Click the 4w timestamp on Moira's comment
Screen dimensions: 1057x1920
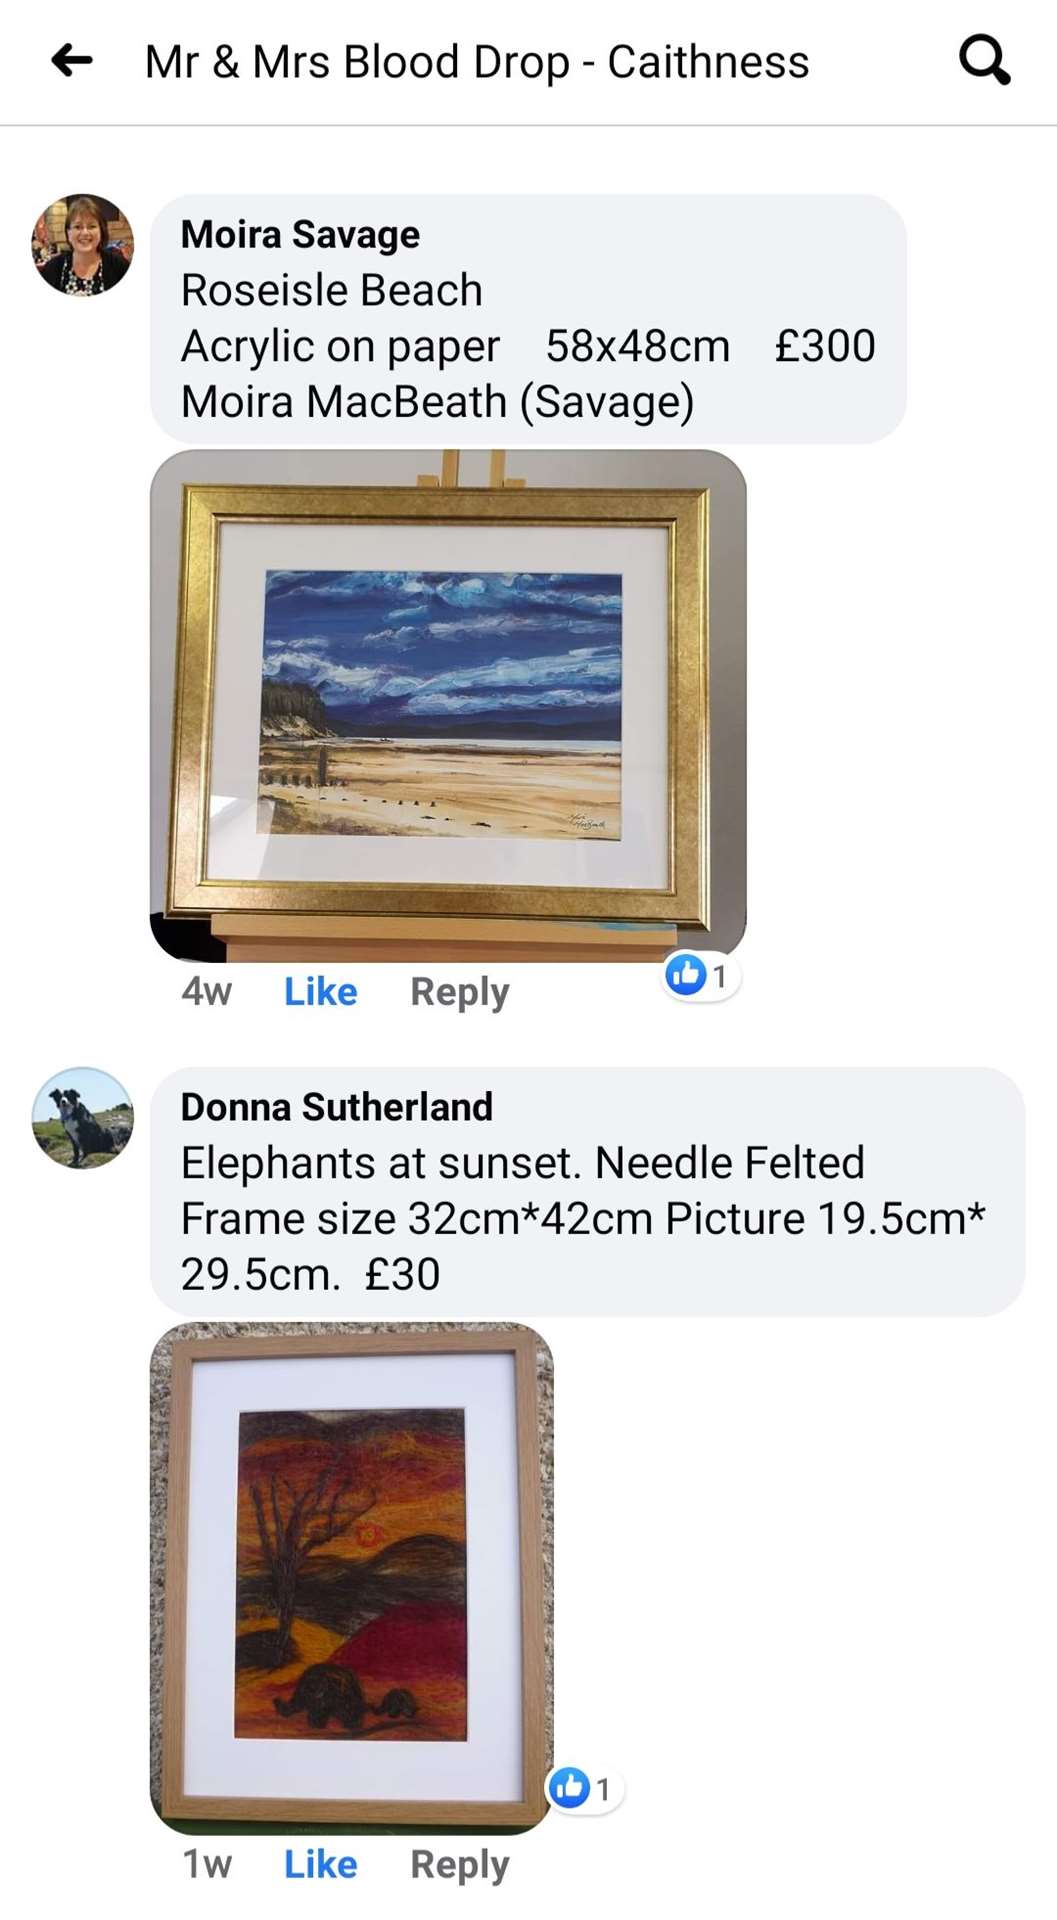click(x=207, y=991)
